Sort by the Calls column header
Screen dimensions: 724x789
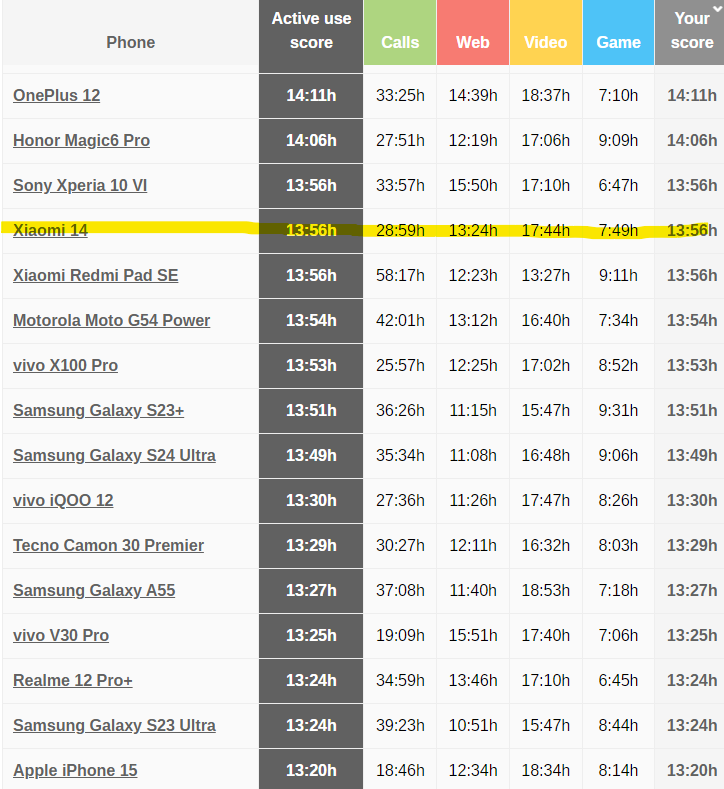point(400,42)
